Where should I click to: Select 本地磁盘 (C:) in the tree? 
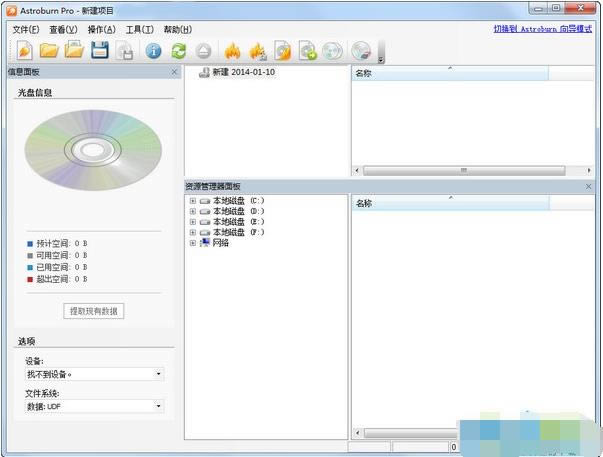pos(238,201)
